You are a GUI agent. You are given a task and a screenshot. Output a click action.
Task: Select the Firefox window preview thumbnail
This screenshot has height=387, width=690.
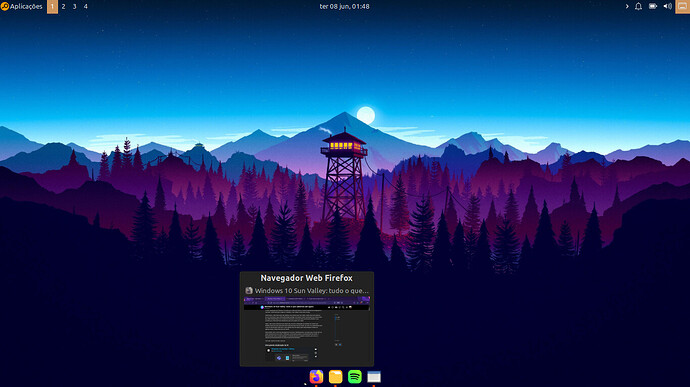307,329
